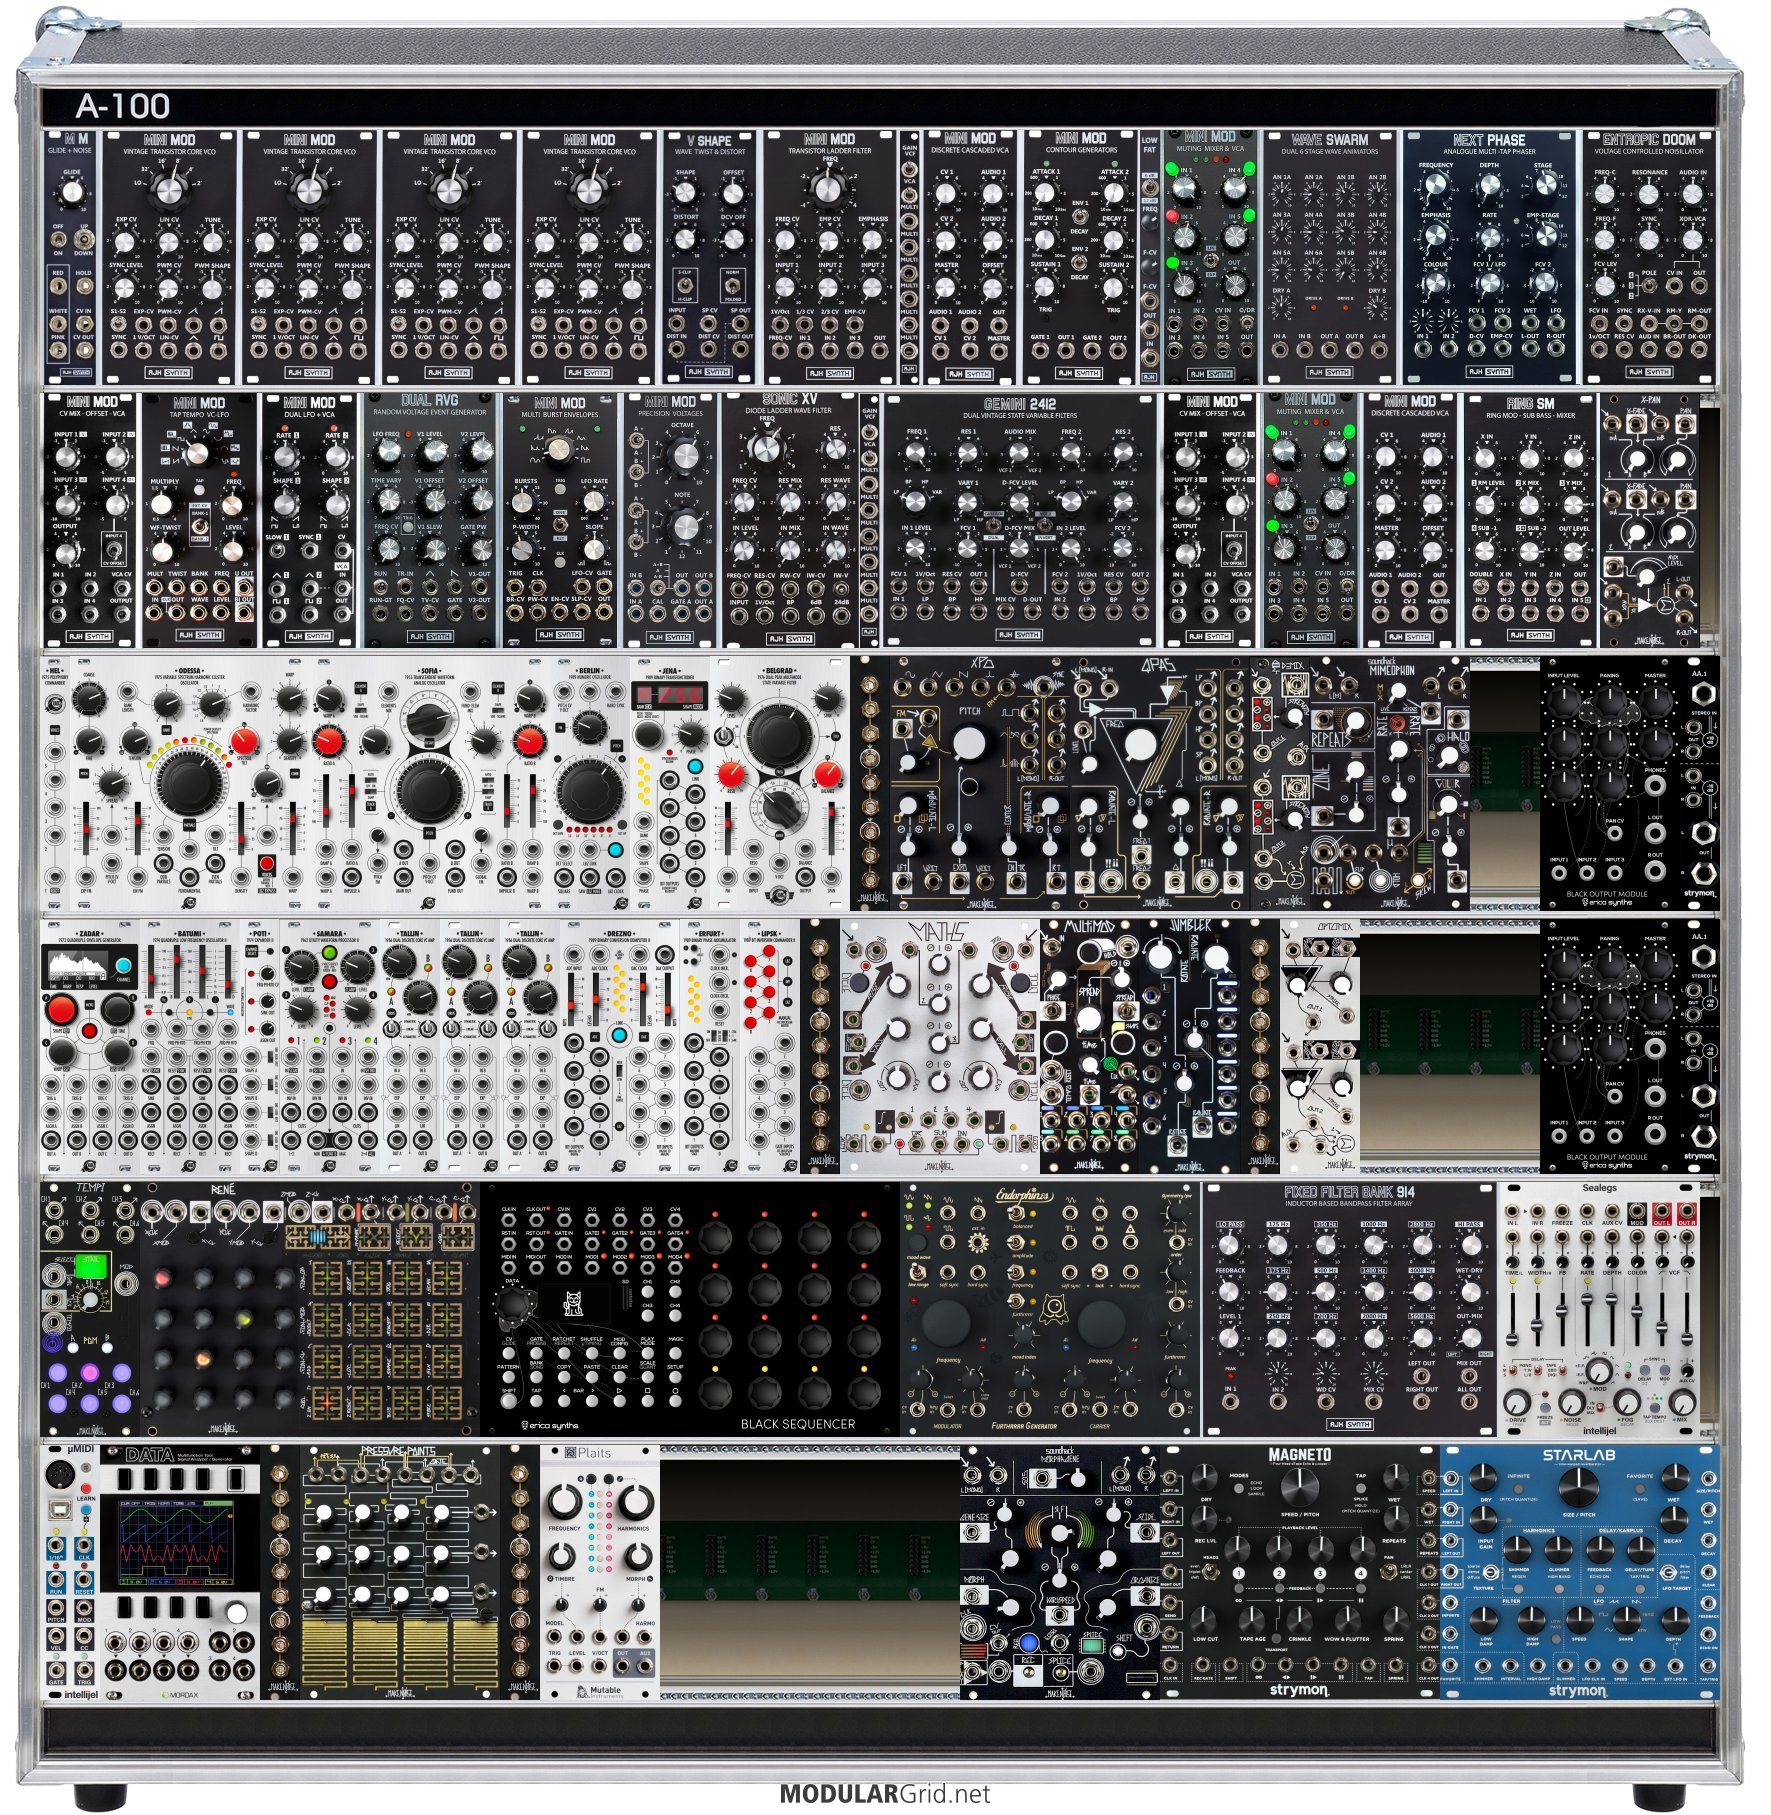The height and width of the screenshot is (1815, 1771).
Task: Select the Samara utility processor module
Action: (329, 1046)
